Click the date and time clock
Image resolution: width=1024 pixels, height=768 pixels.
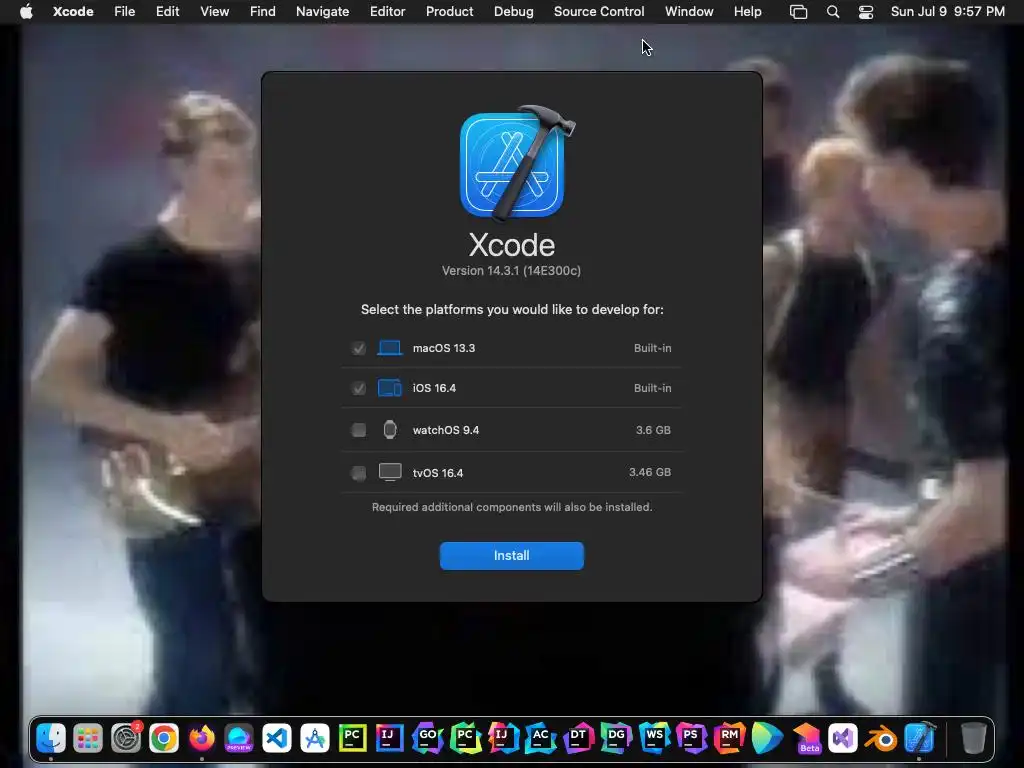[948, 12]
